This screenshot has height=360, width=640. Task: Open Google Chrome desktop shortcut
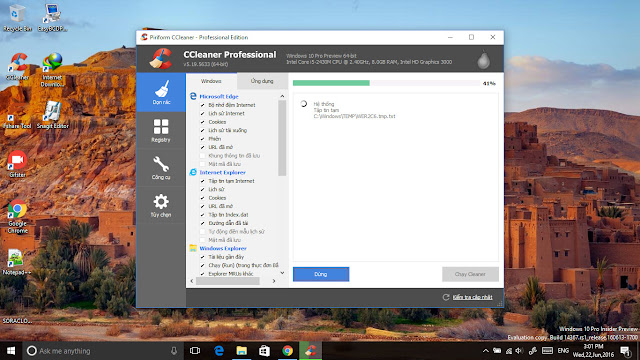click(x=17, y=216)
